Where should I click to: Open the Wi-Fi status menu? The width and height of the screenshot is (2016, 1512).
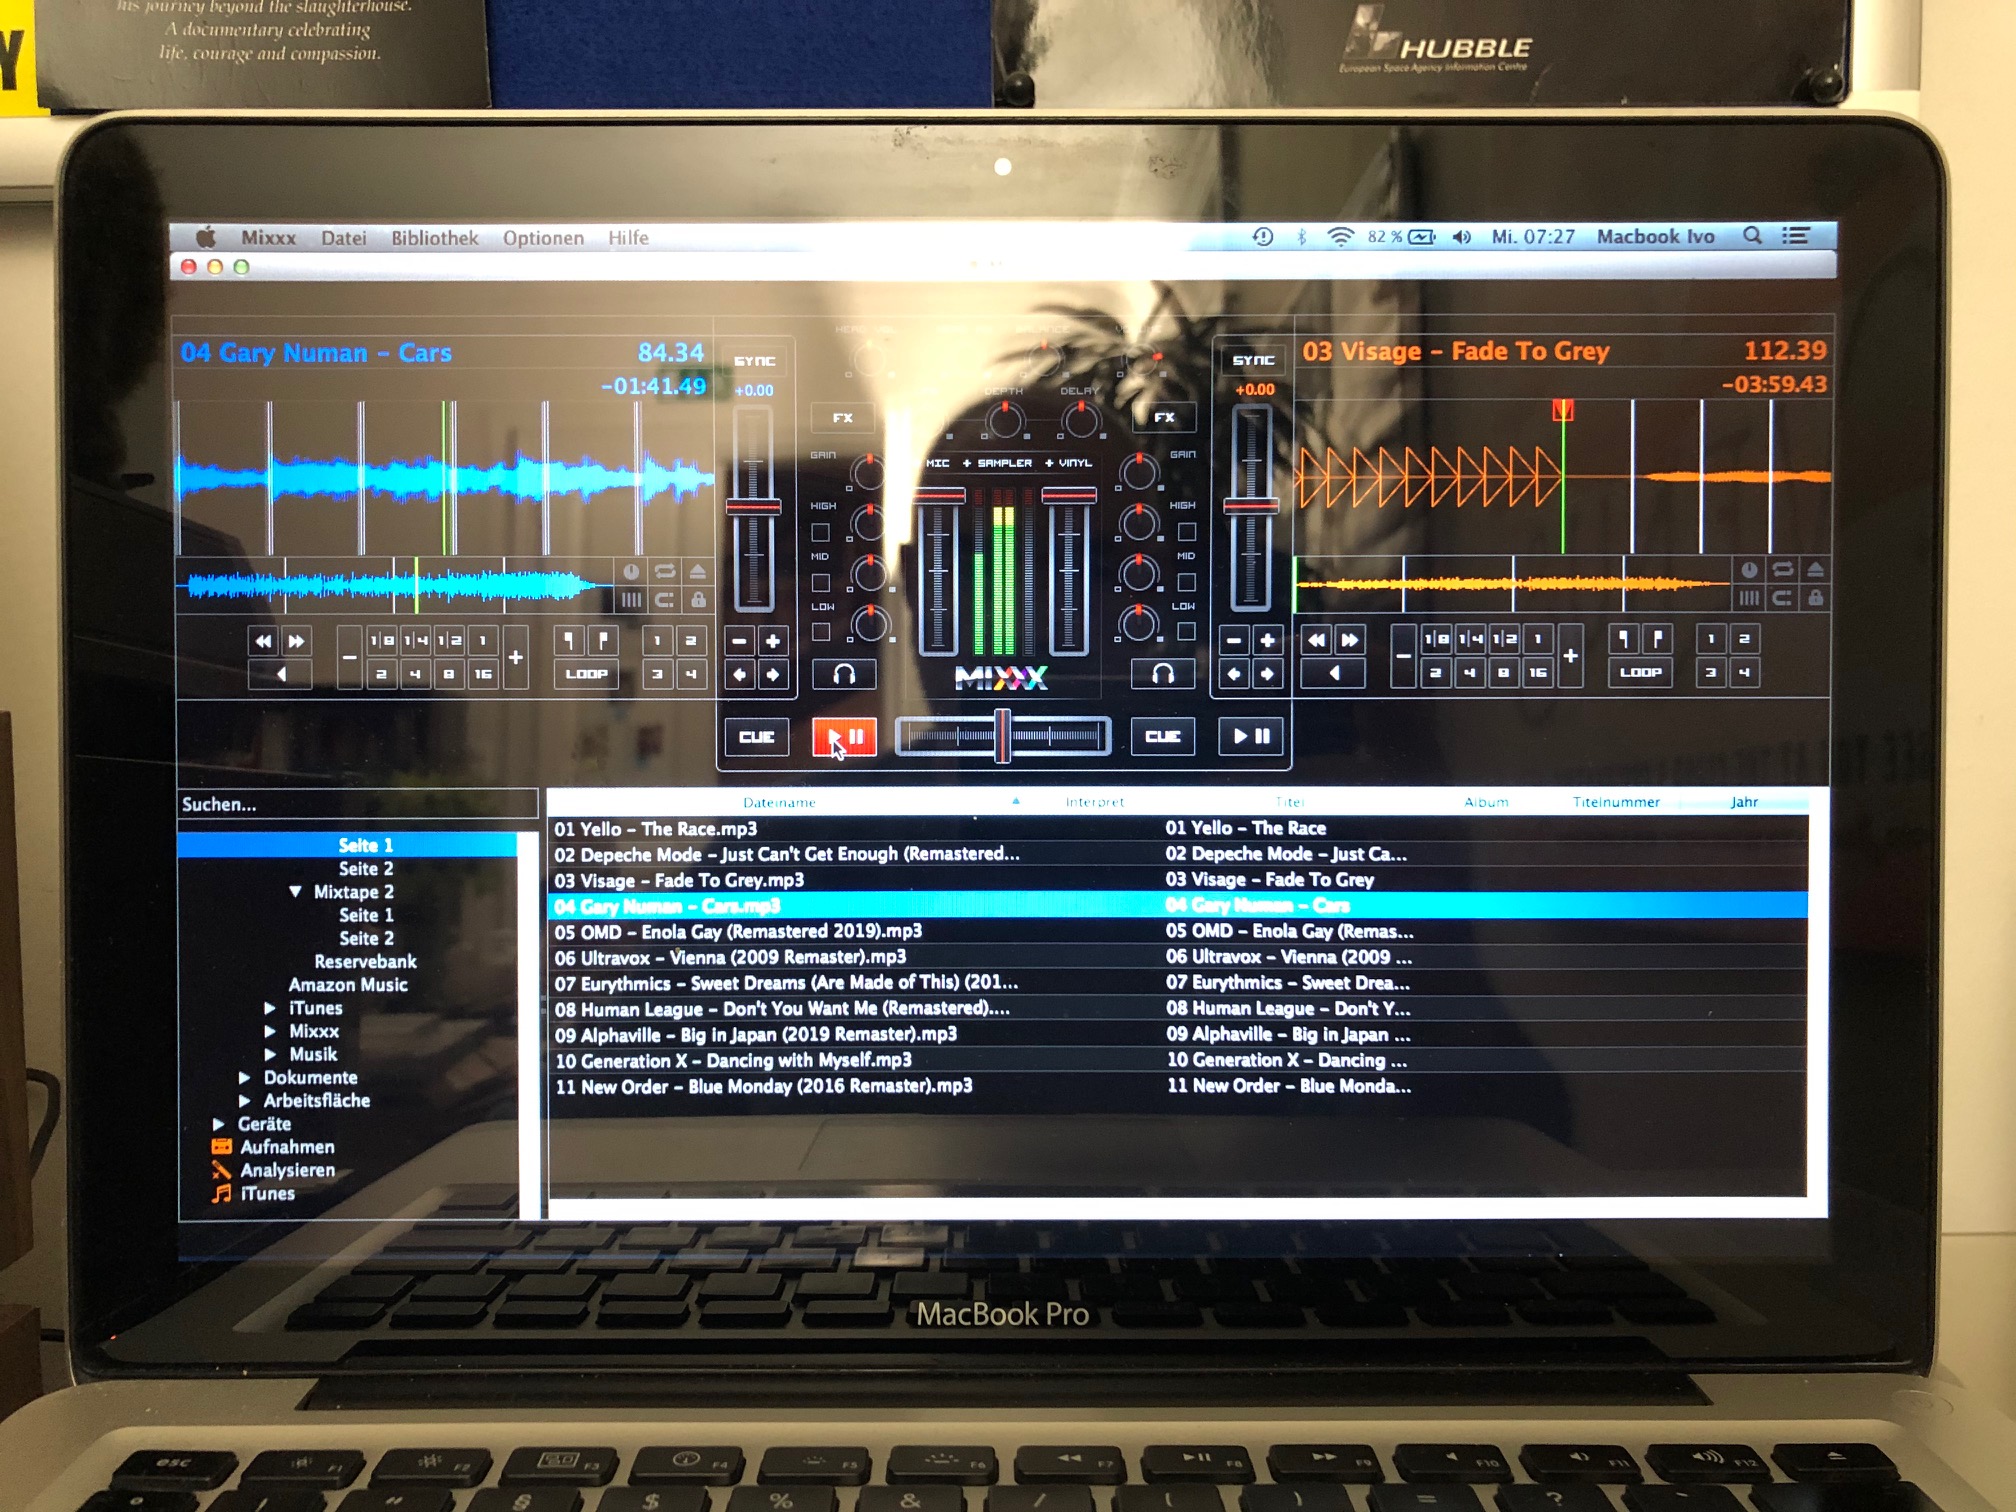pos(1340,237)
